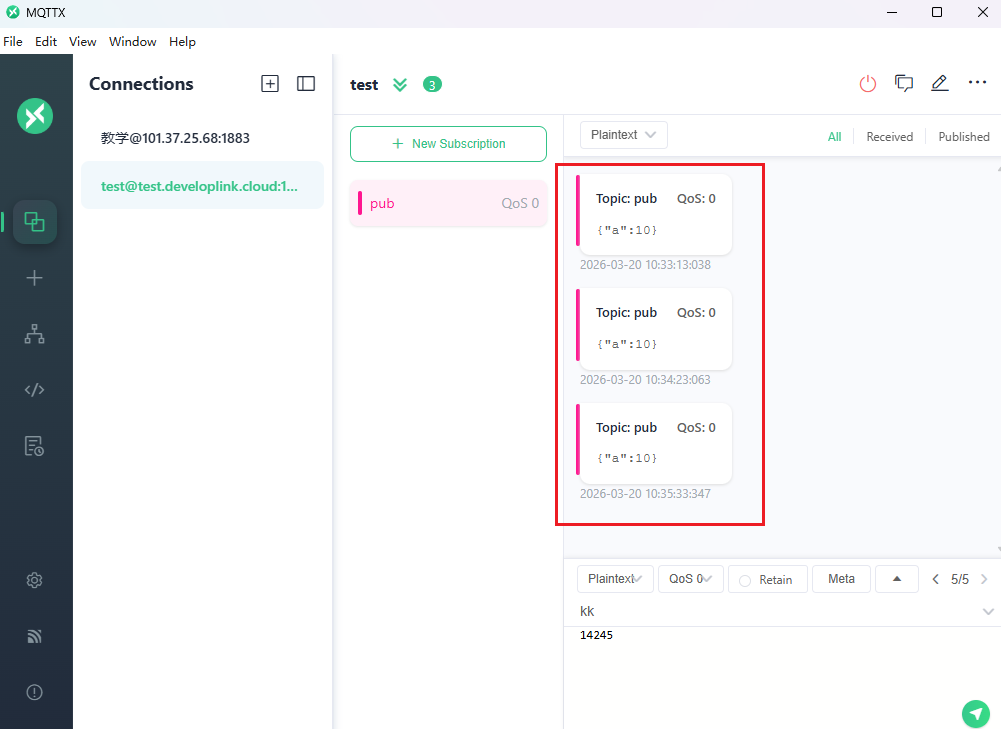The width and height of the screenshot is (1001, 729).
Task: Click the green send message button
Action: 975,712
